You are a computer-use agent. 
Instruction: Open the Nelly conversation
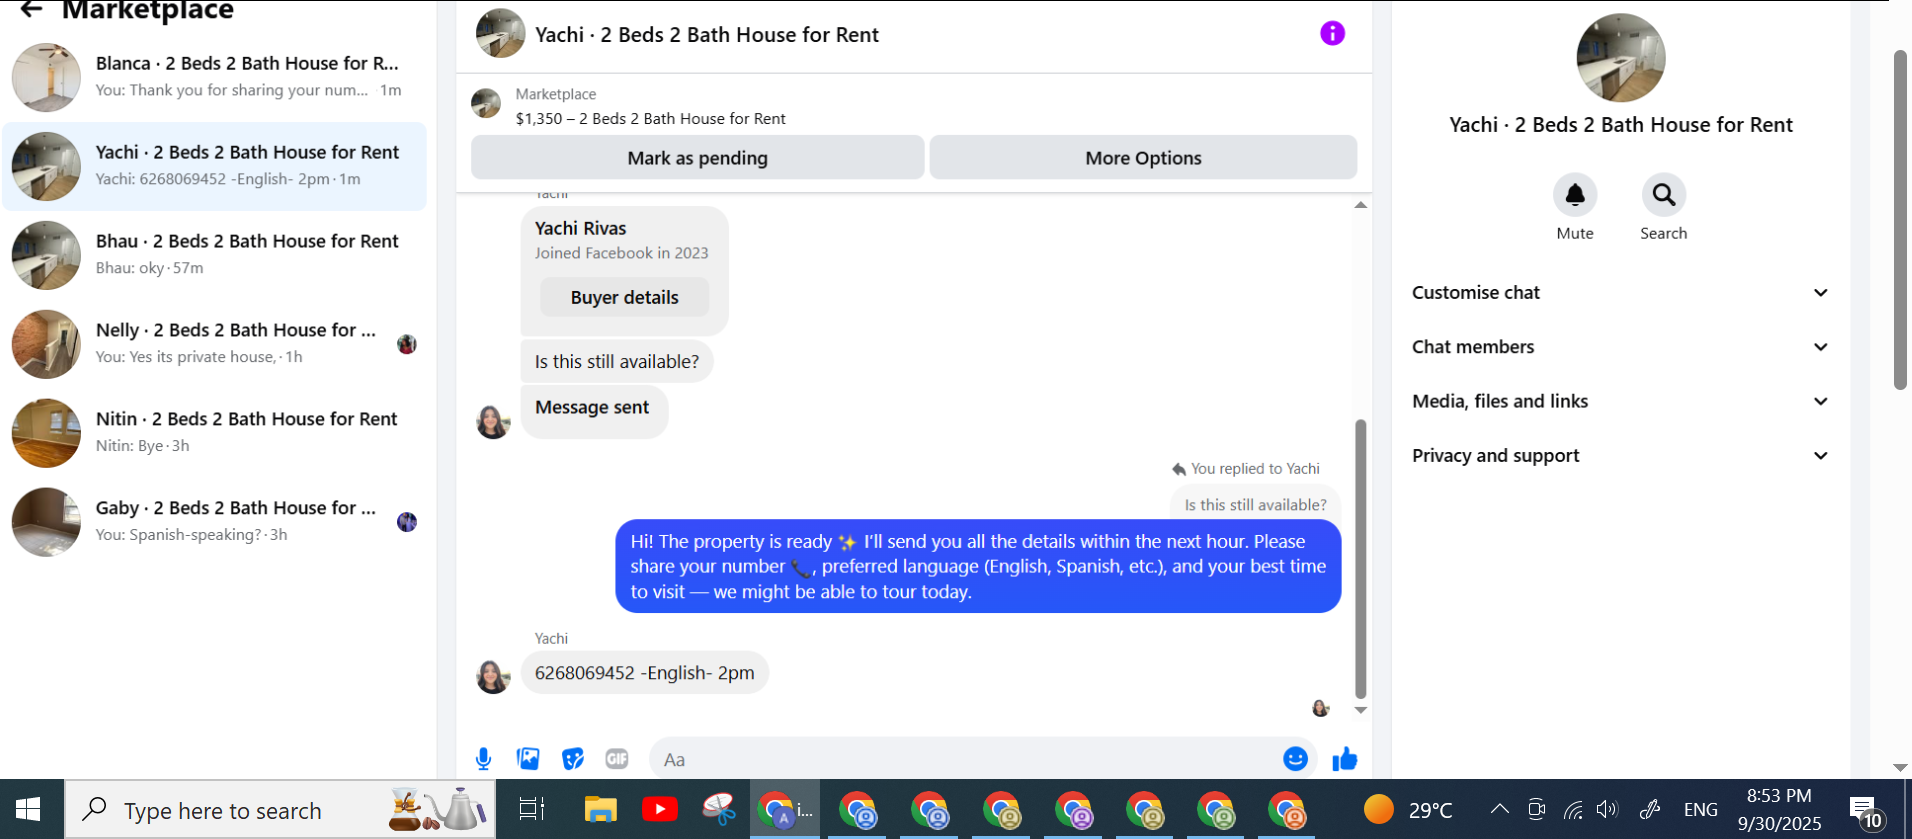(214, 344)
